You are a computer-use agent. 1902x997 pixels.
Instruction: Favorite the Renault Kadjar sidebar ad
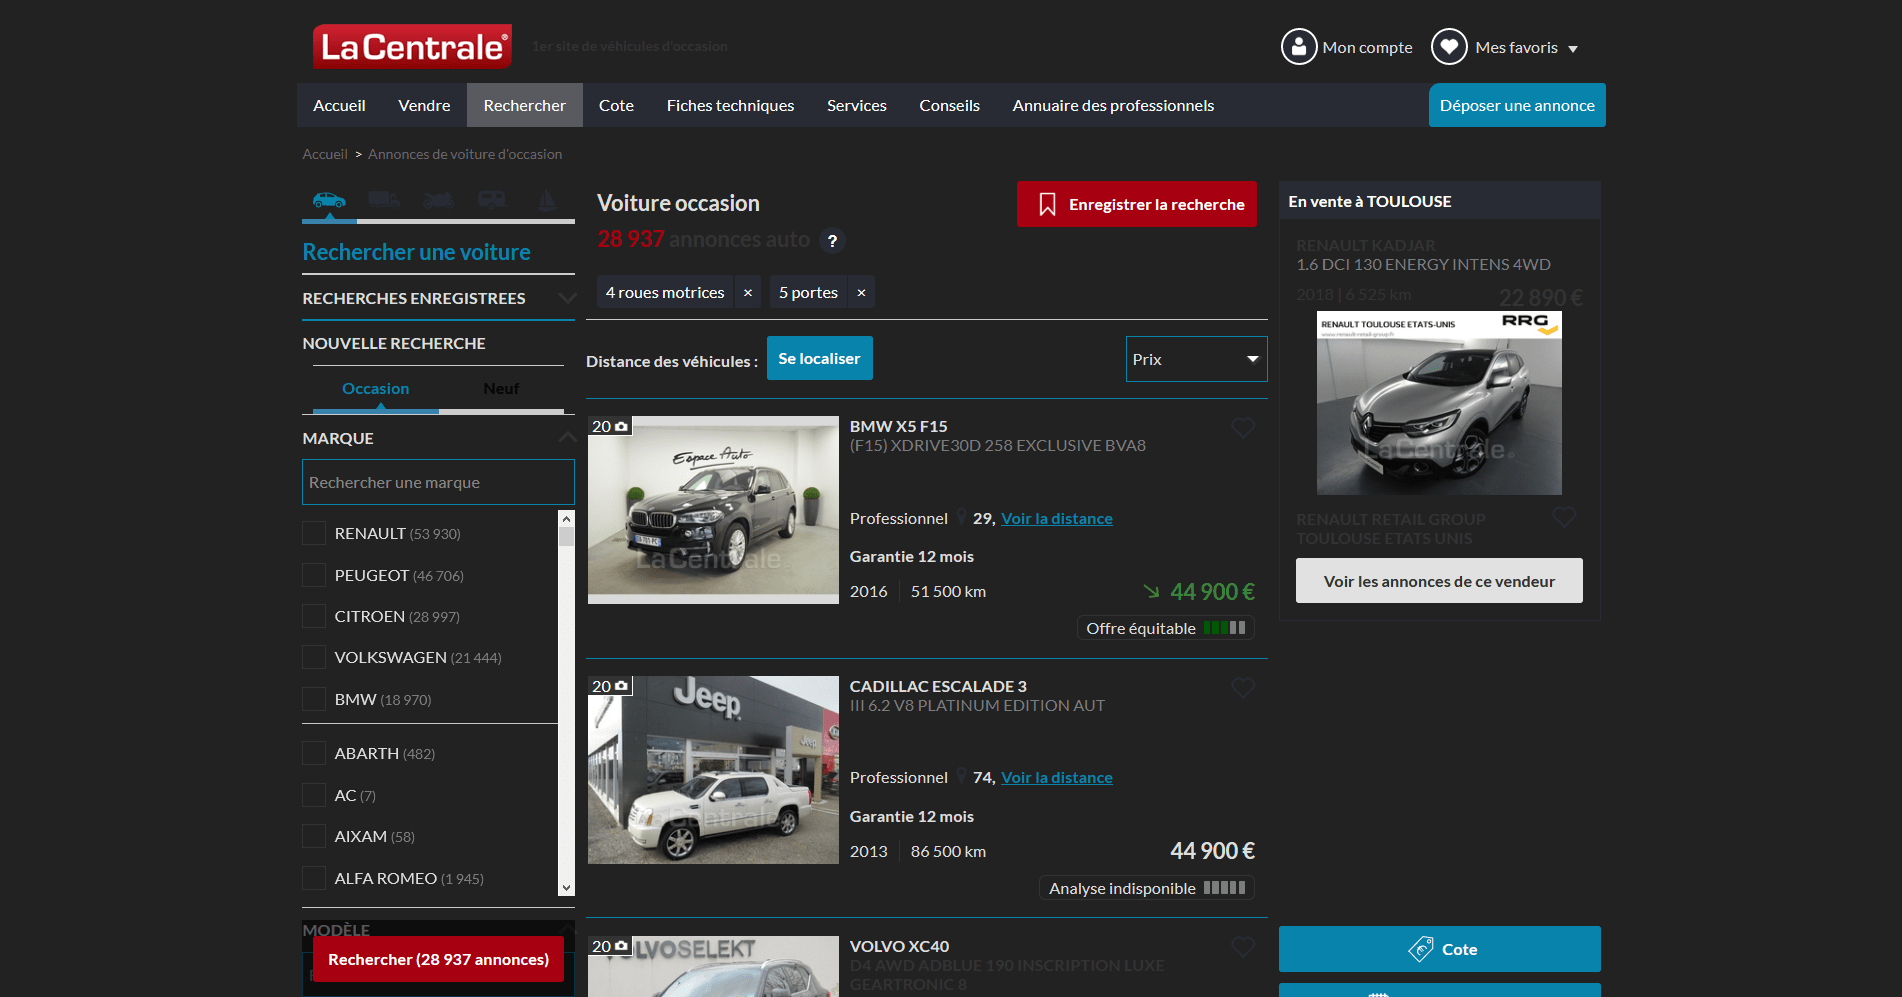tap(1564, 517)
